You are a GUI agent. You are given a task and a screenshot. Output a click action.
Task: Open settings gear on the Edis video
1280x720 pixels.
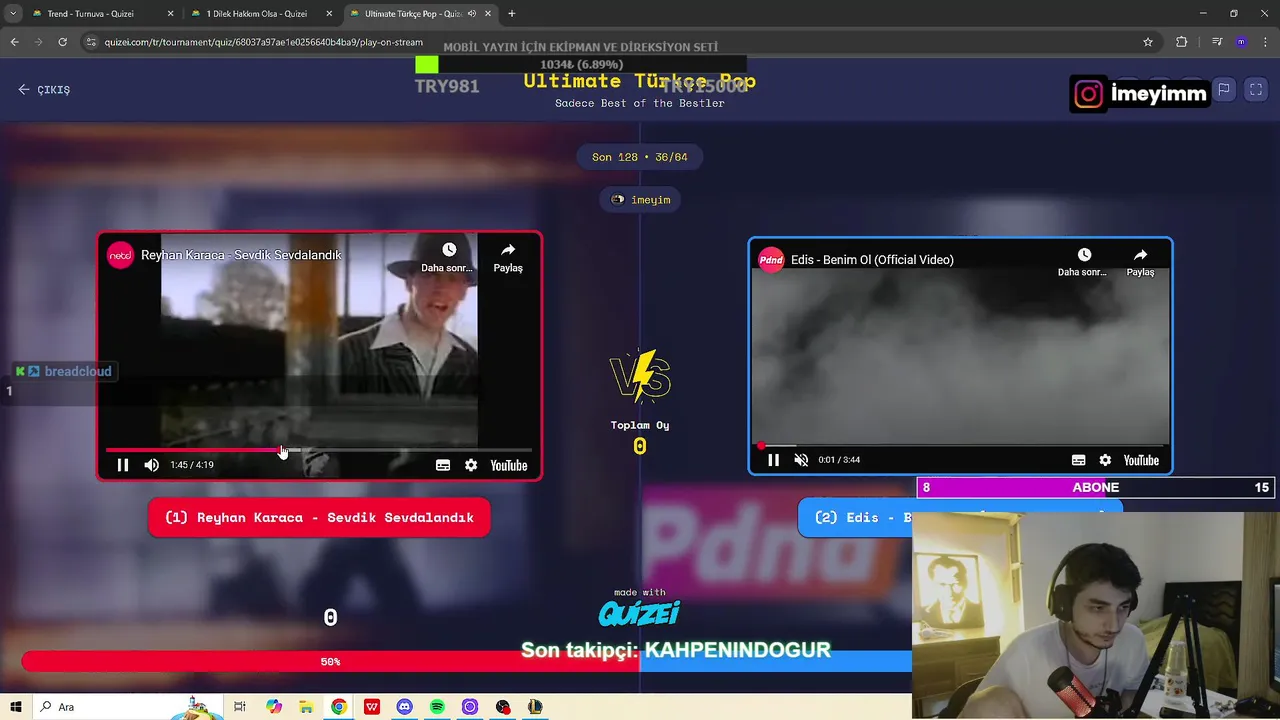1105,460
